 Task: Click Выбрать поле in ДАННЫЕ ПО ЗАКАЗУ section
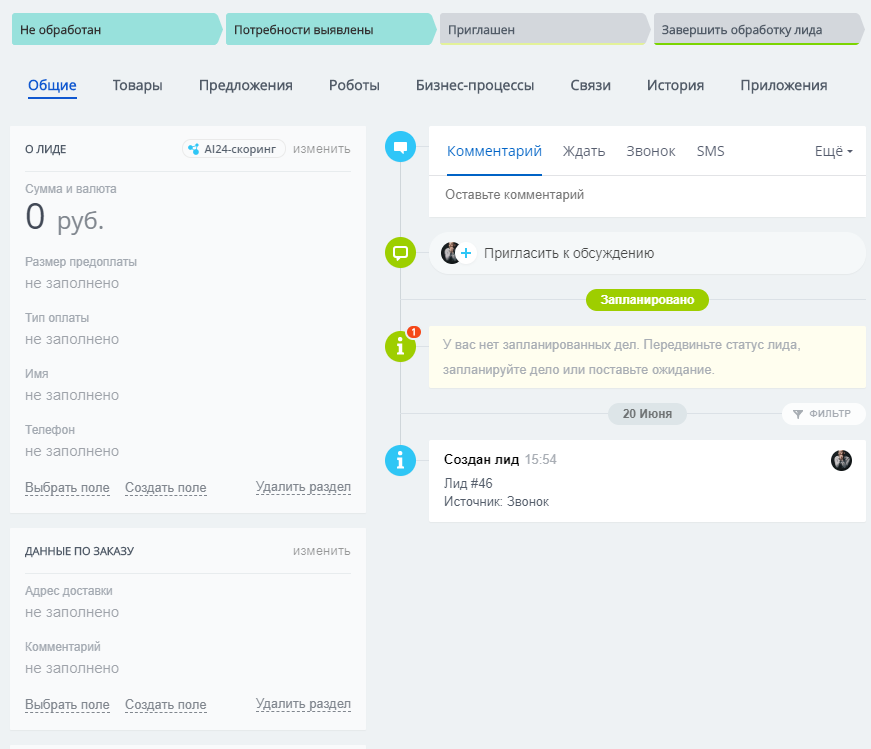click(67, 705)
